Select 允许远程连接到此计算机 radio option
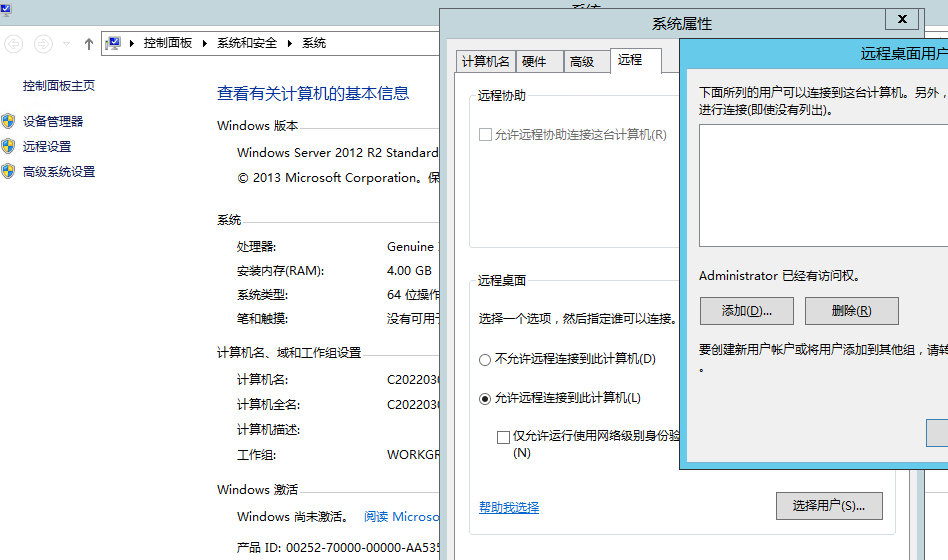 tap(485, 398)
